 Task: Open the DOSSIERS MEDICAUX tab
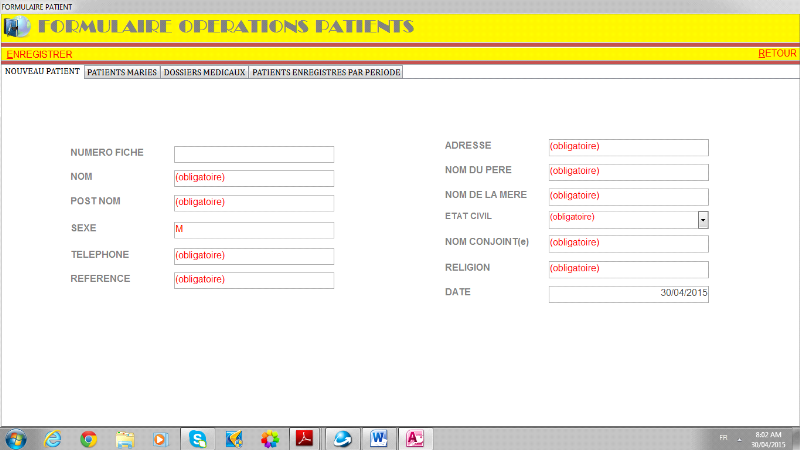coord(205,72)
